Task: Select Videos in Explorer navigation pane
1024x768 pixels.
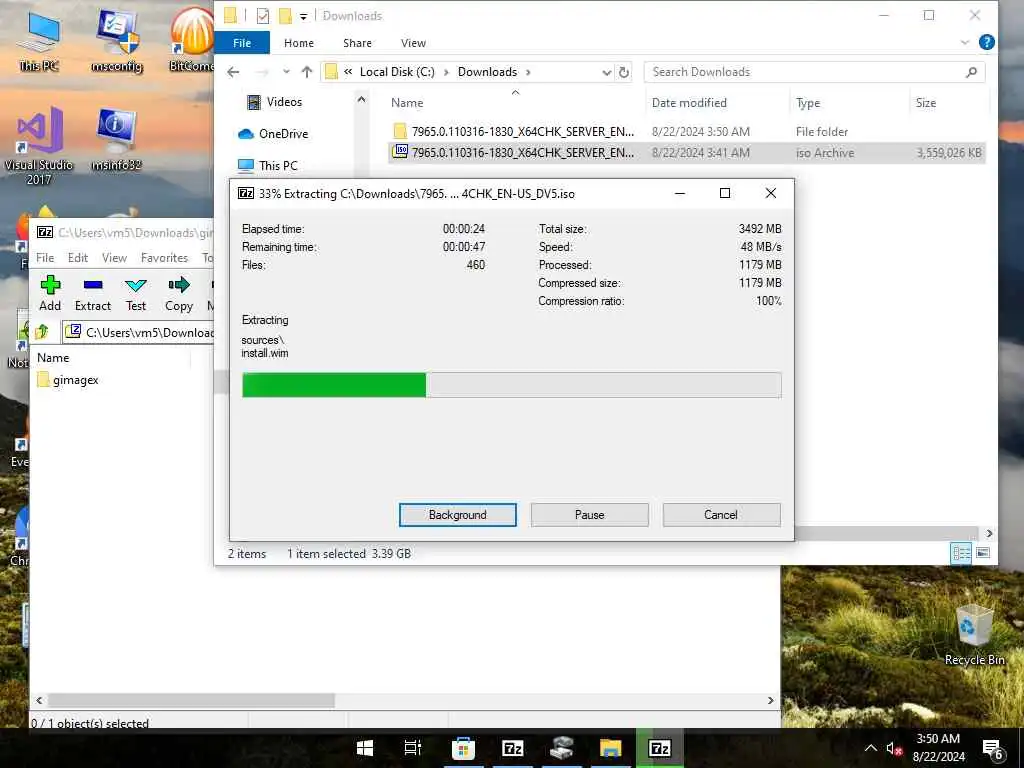Action: click(x=274, y=102)
